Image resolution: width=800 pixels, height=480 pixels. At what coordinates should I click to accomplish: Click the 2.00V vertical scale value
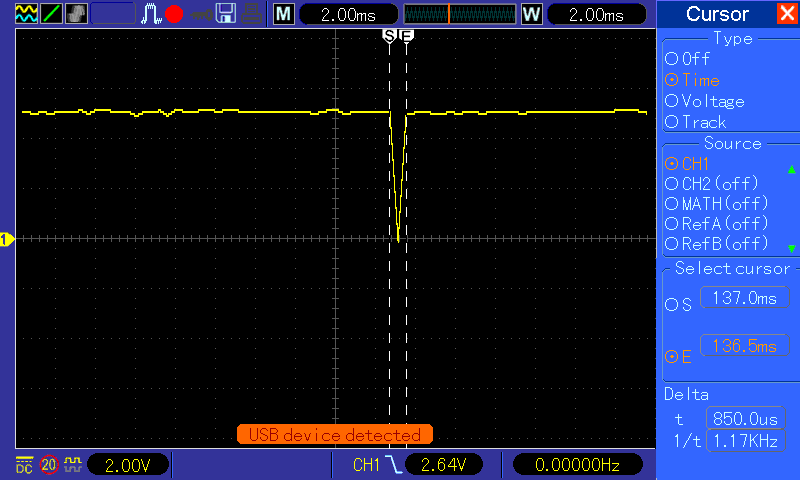tap(128, 465)
